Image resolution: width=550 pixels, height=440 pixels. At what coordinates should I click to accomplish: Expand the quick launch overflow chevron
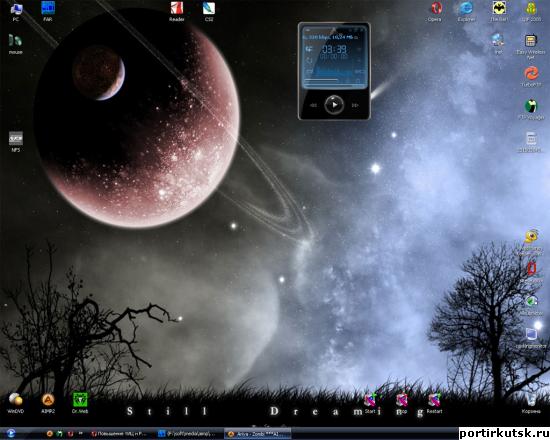coord(81,434)
